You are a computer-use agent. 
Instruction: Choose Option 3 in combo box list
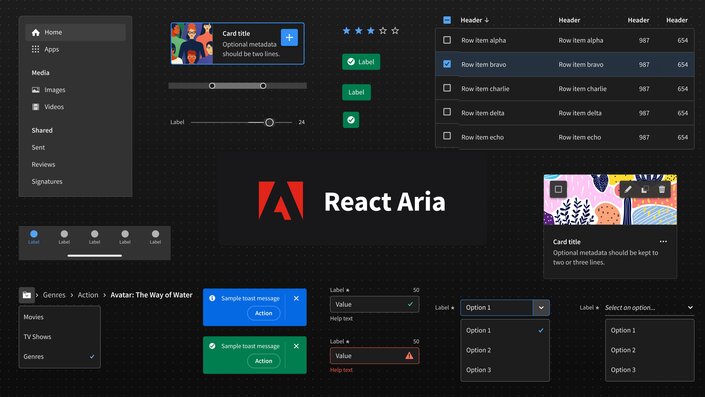pos(505,370)
